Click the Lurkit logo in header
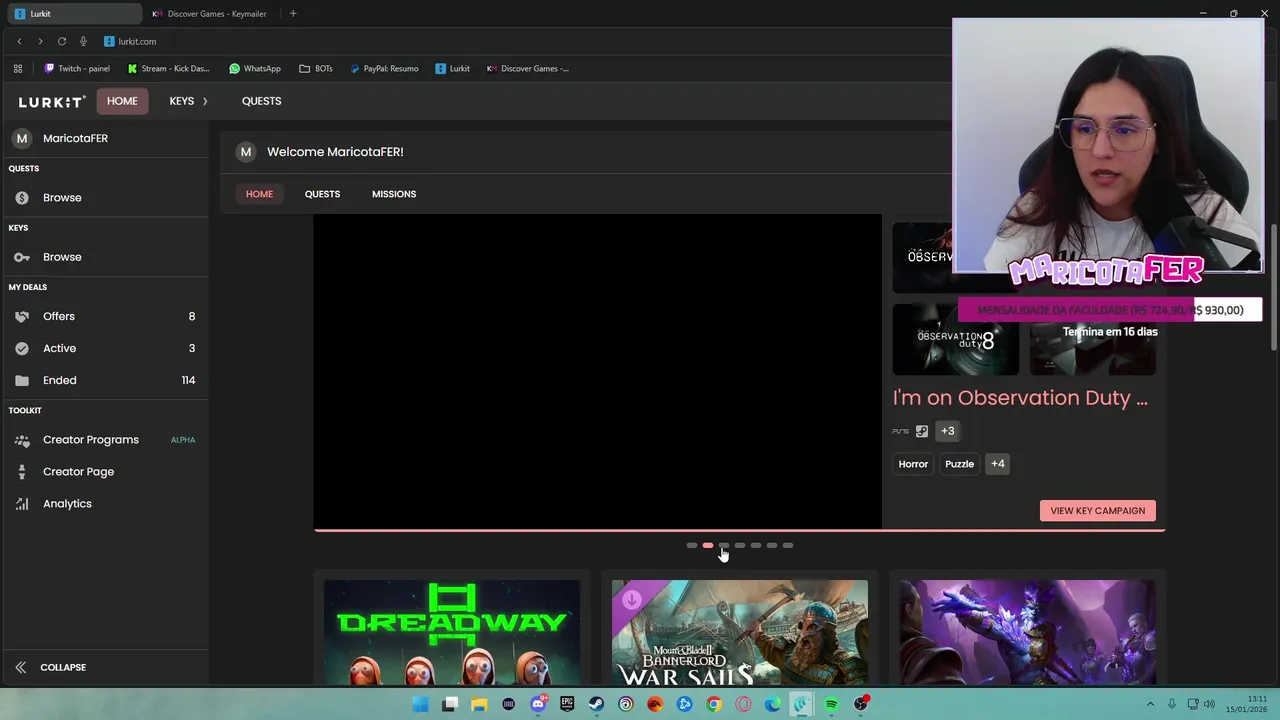 pyautogui.click(x=52, y=101)
